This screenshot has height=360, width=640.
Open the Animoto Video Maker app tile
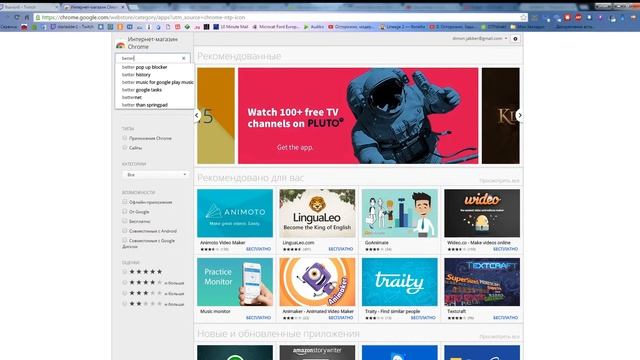pos(235,220)
